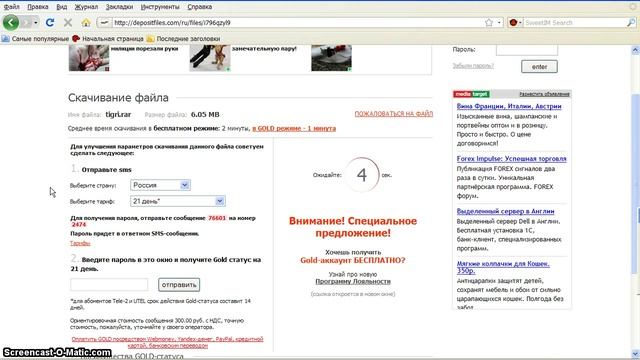The height and width of the screenshot is (360, 640).
Task: Click the Forward navigation arrow
Action: (26, 22)
